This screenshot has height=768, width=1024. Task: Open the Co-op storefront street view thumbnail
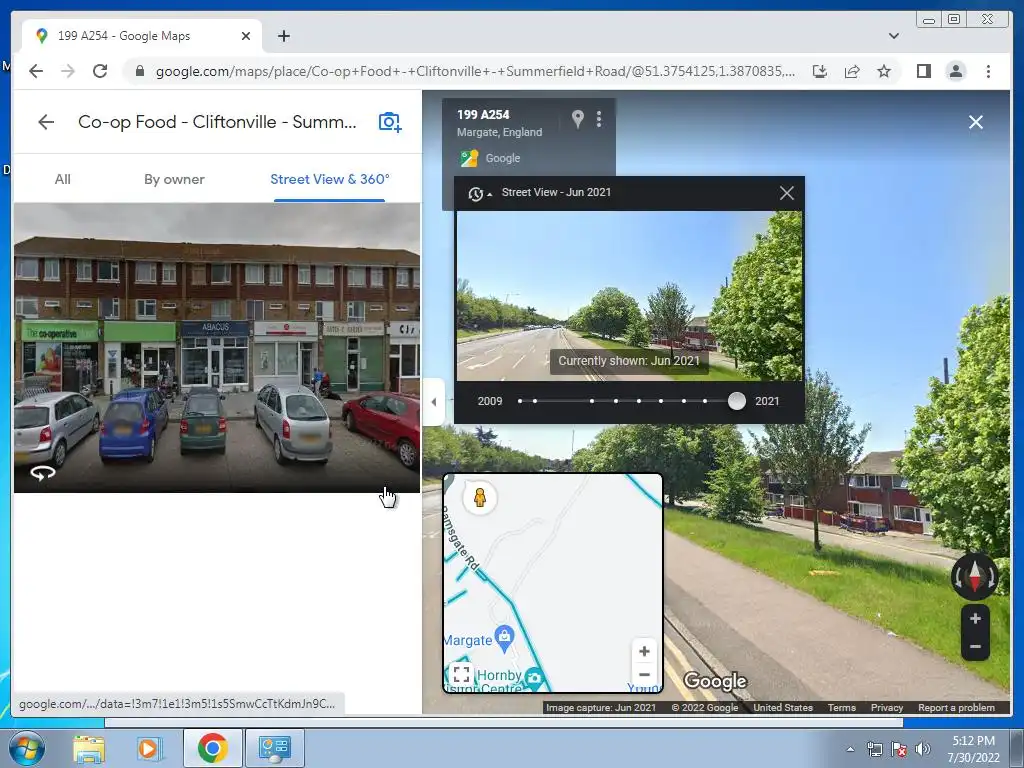click(x=217, y=347)
